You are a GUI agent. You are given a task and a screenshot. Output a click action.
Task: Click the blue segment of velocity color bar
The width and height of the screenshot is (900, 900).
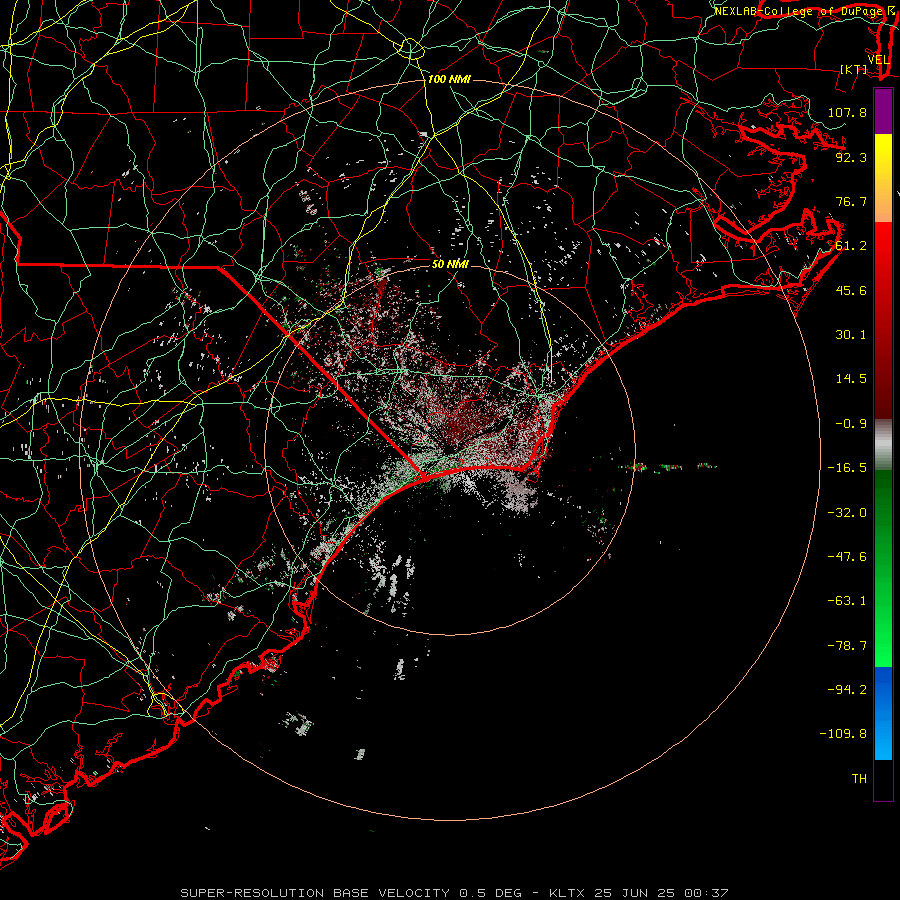point(883,713)
